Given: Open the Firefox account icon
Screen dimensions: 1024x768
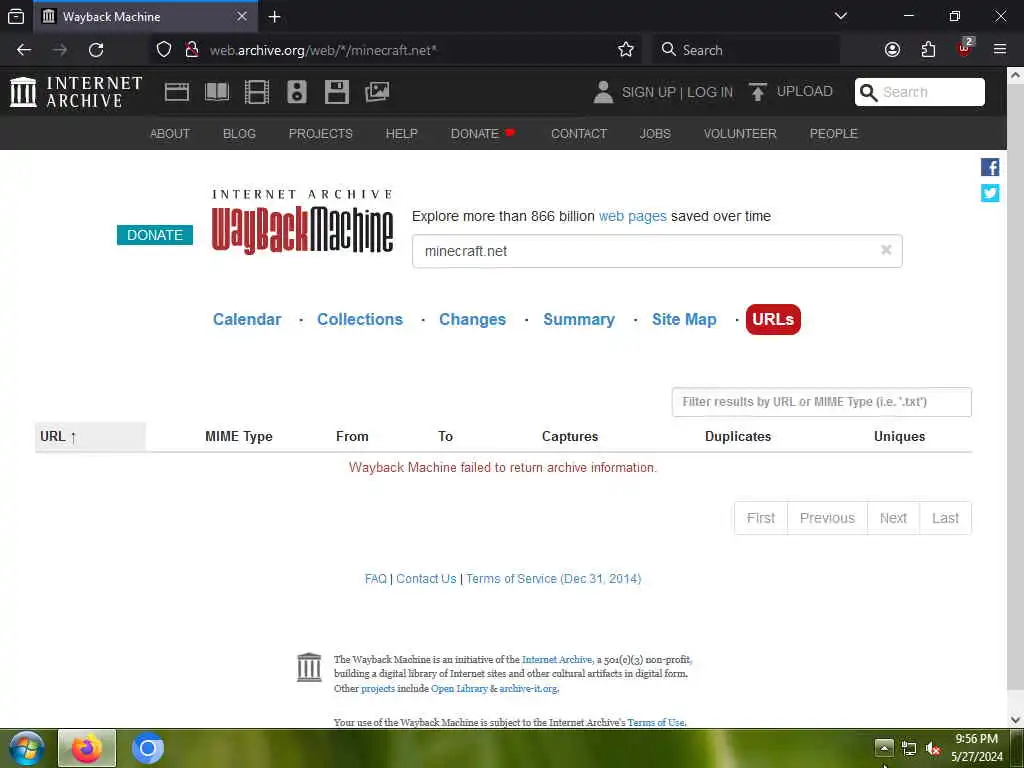Looking at the screenshot, I should tap(892, 50).
